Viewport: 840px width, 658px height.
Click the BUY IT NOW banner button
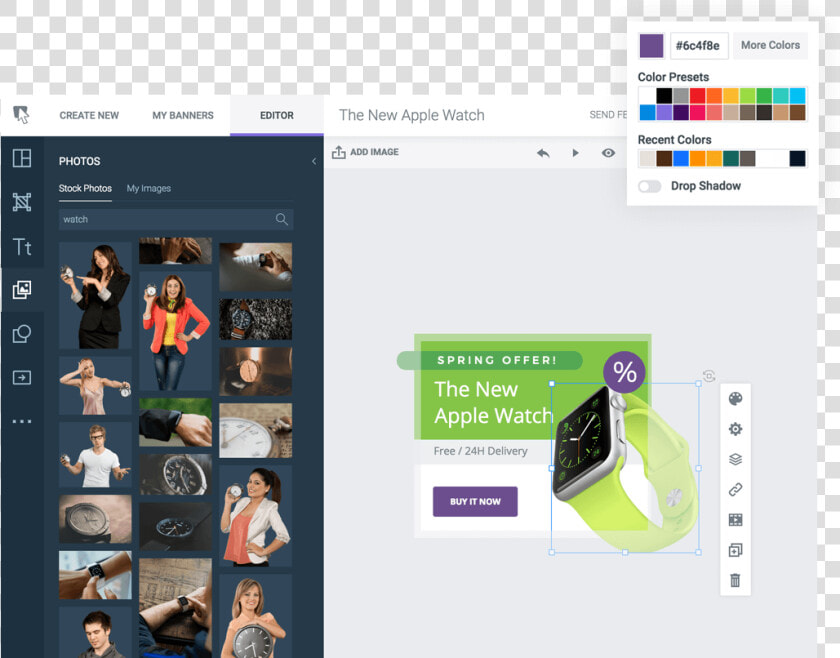[x=475, y=502]
